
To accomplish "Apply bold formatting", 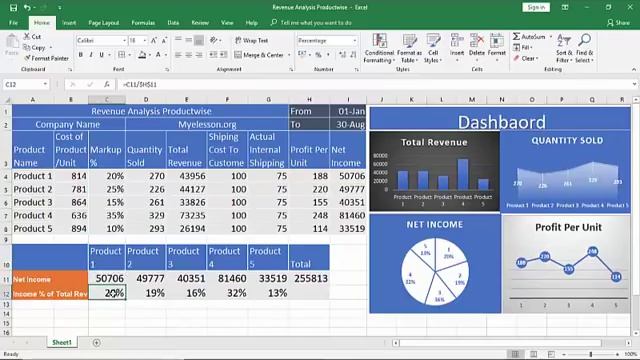I will coord(80,55).
